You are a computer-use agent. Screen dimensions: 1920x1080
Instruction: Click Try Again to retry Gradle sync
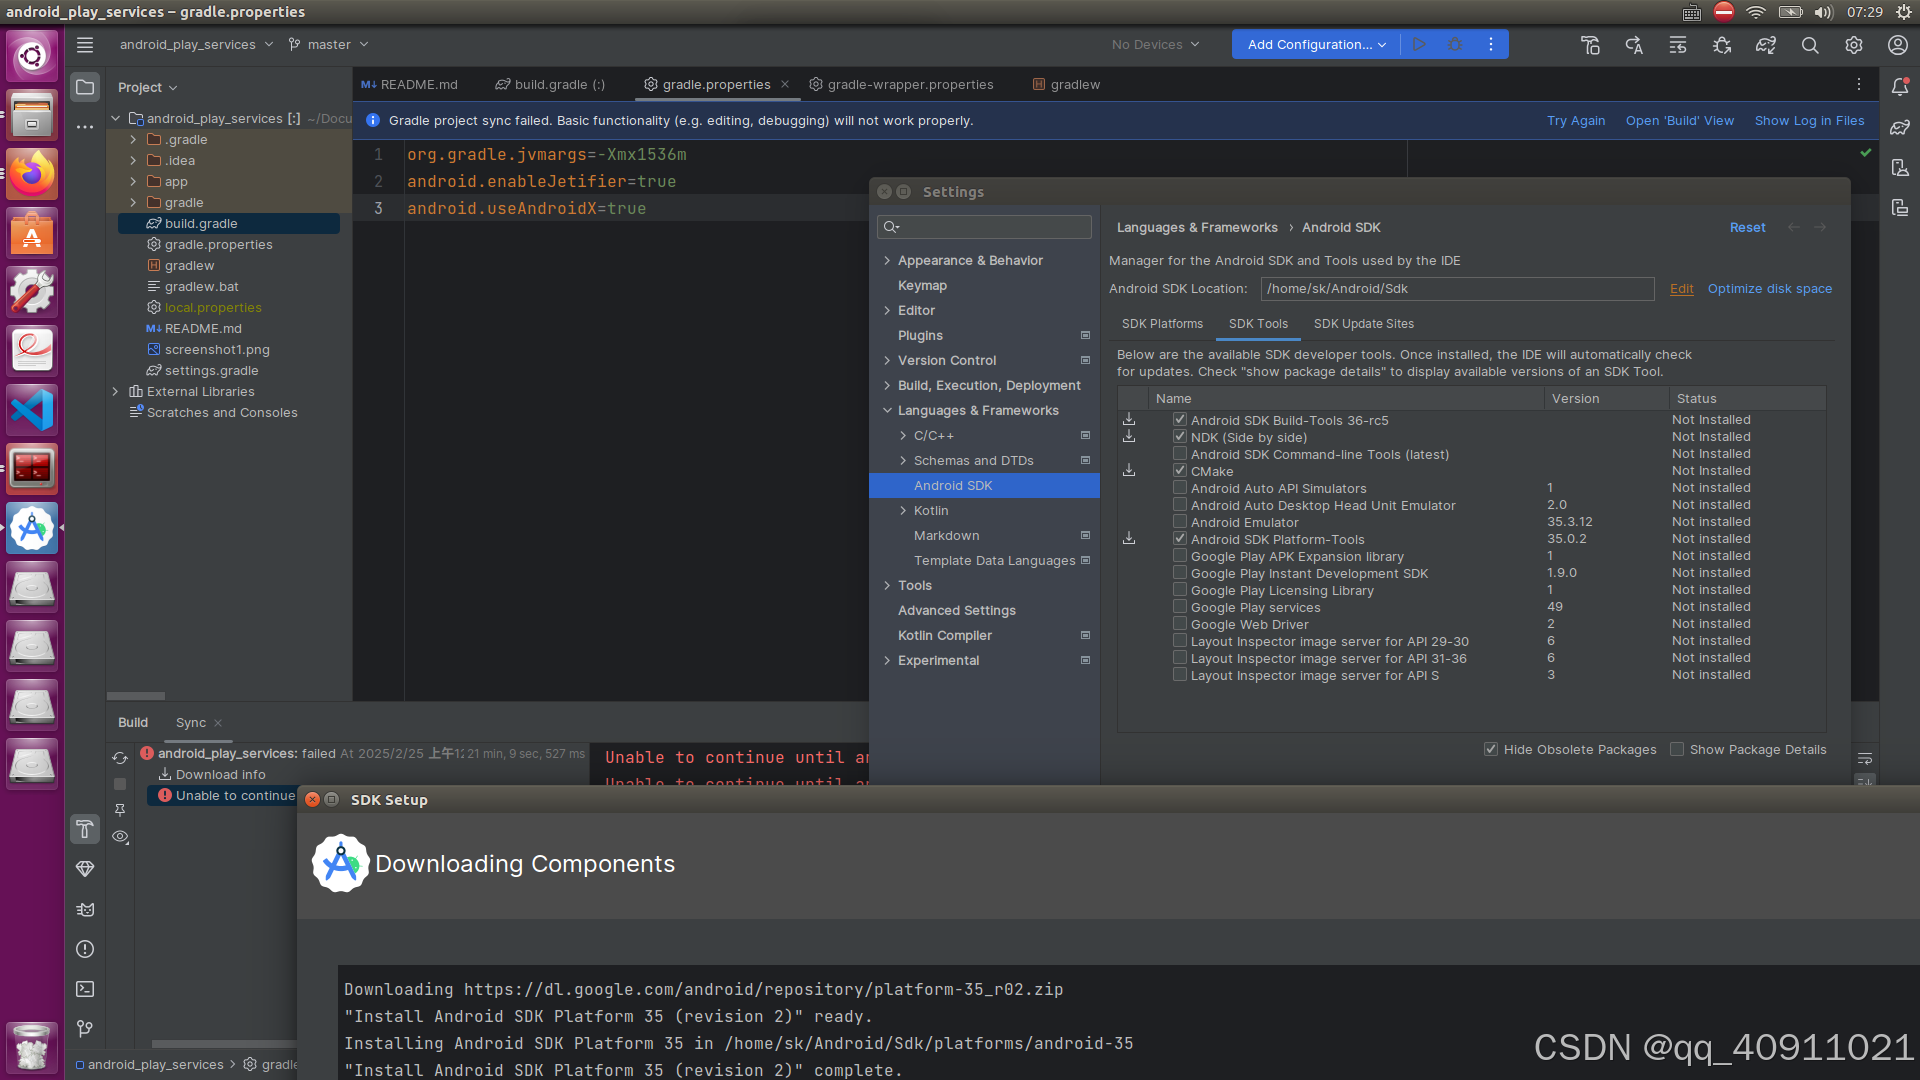tap(1576, 120)
